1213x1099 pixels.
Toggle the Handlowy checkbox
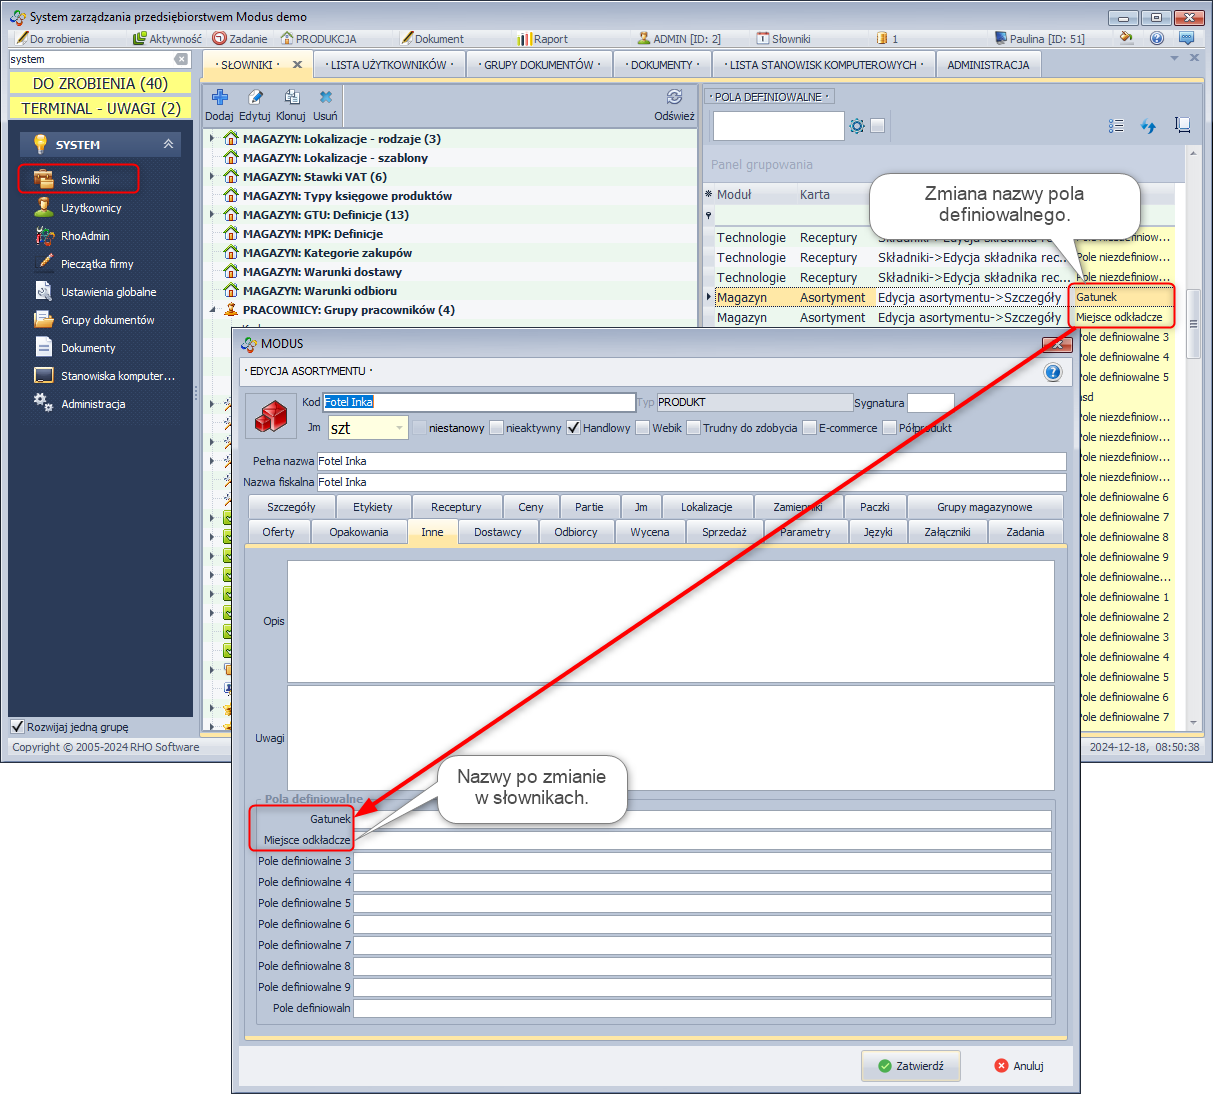tap(573, 428)
